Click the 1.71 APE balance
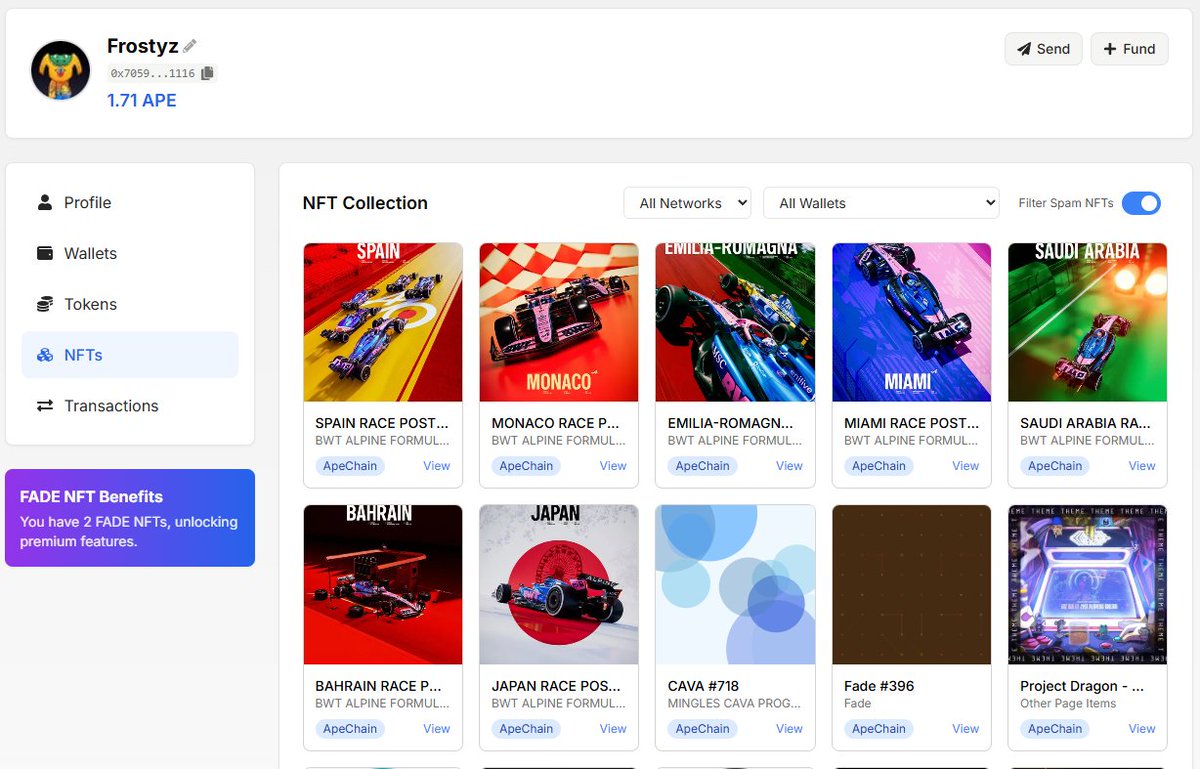1200x769 pixels. coord(142,100)
